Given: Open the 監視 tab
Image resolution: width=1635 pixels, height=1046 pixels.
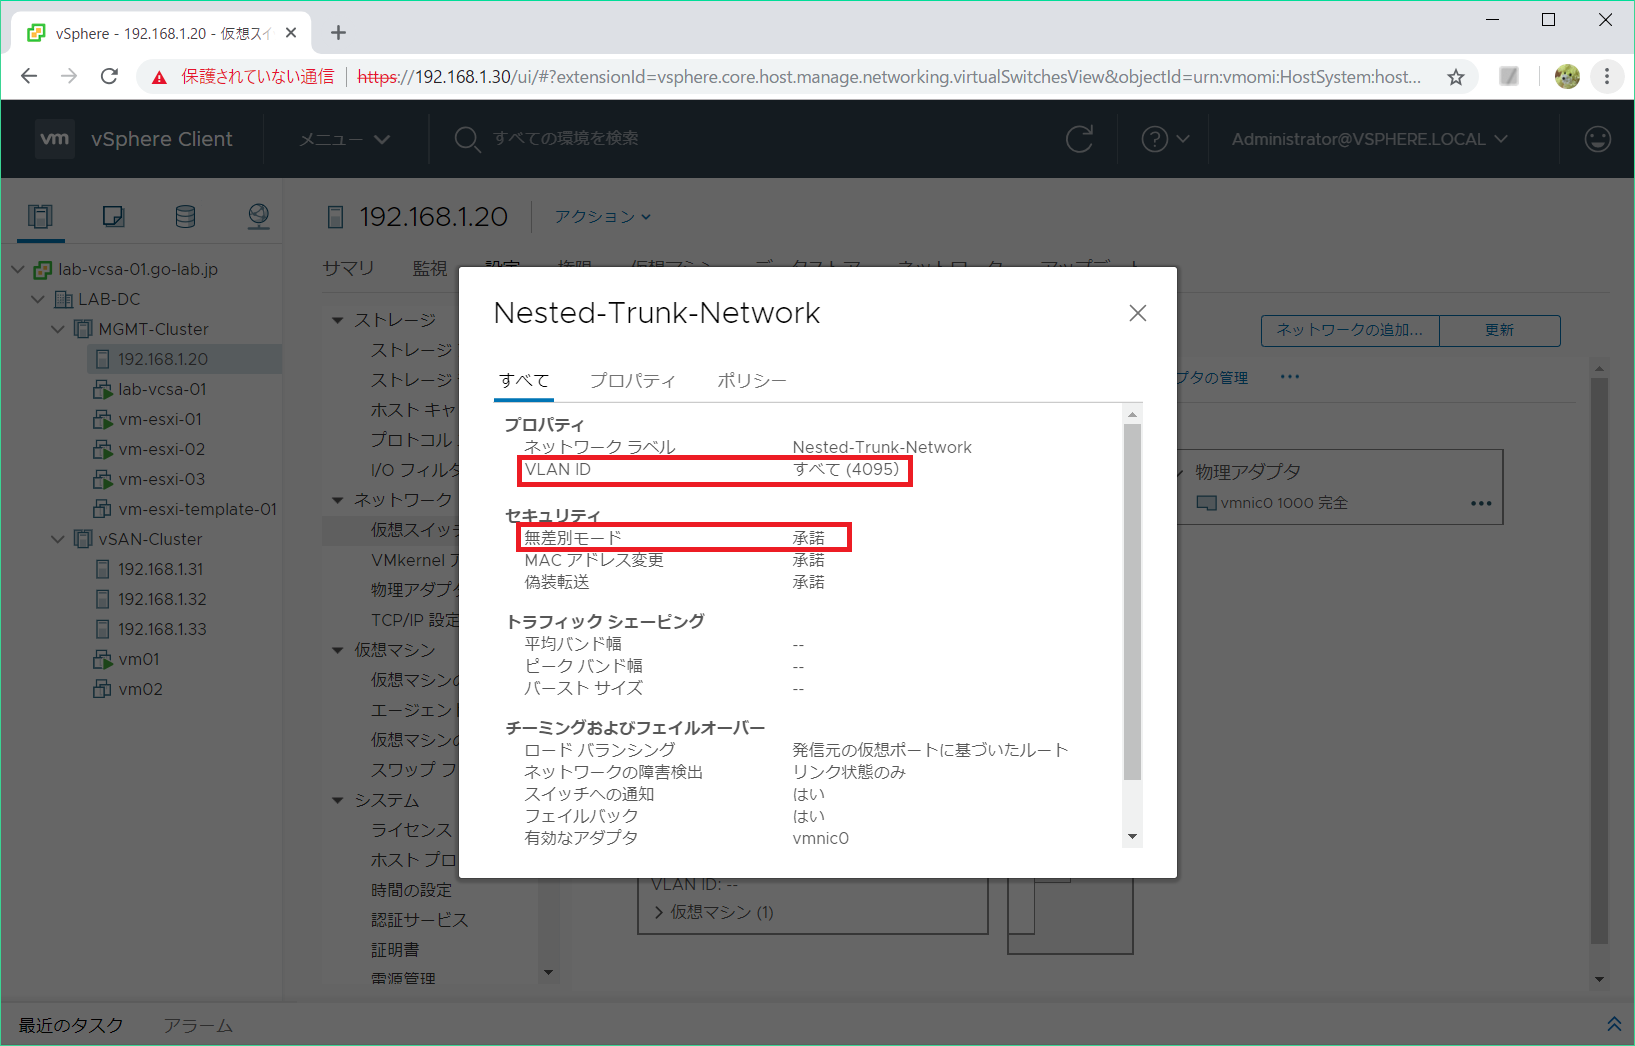Looking at the screenshot, I should [x=430, y=267].
